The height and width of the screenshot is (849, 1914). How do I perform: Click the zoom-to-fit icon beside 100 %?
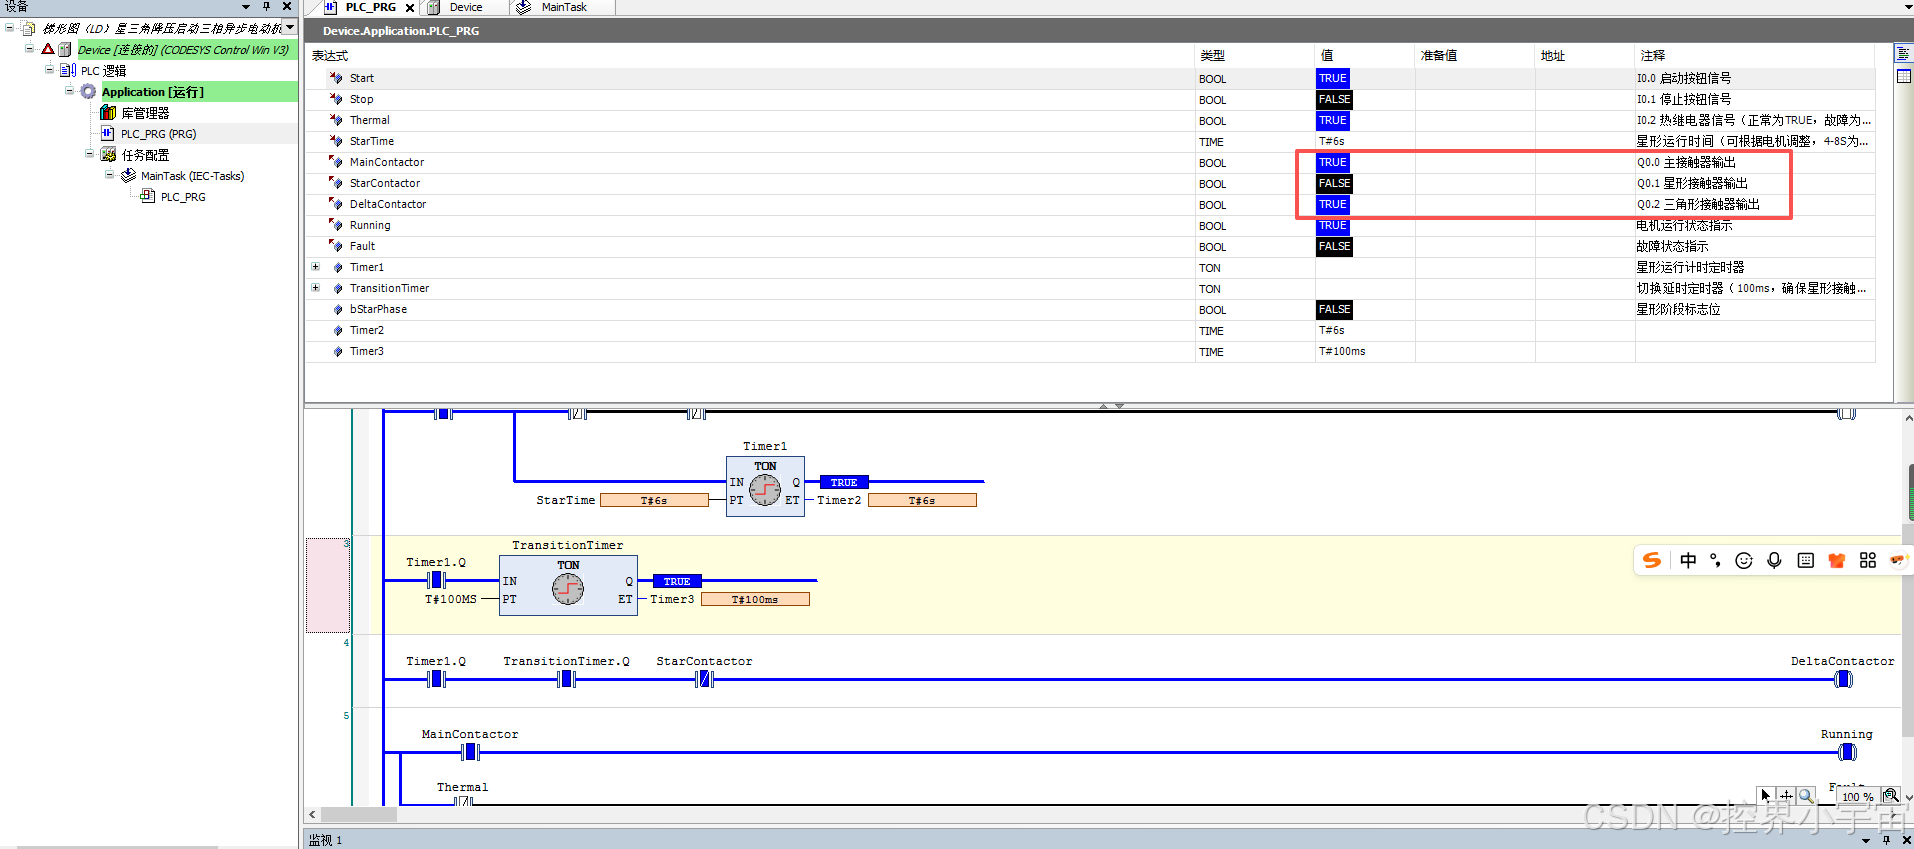tap(1890, 796)
